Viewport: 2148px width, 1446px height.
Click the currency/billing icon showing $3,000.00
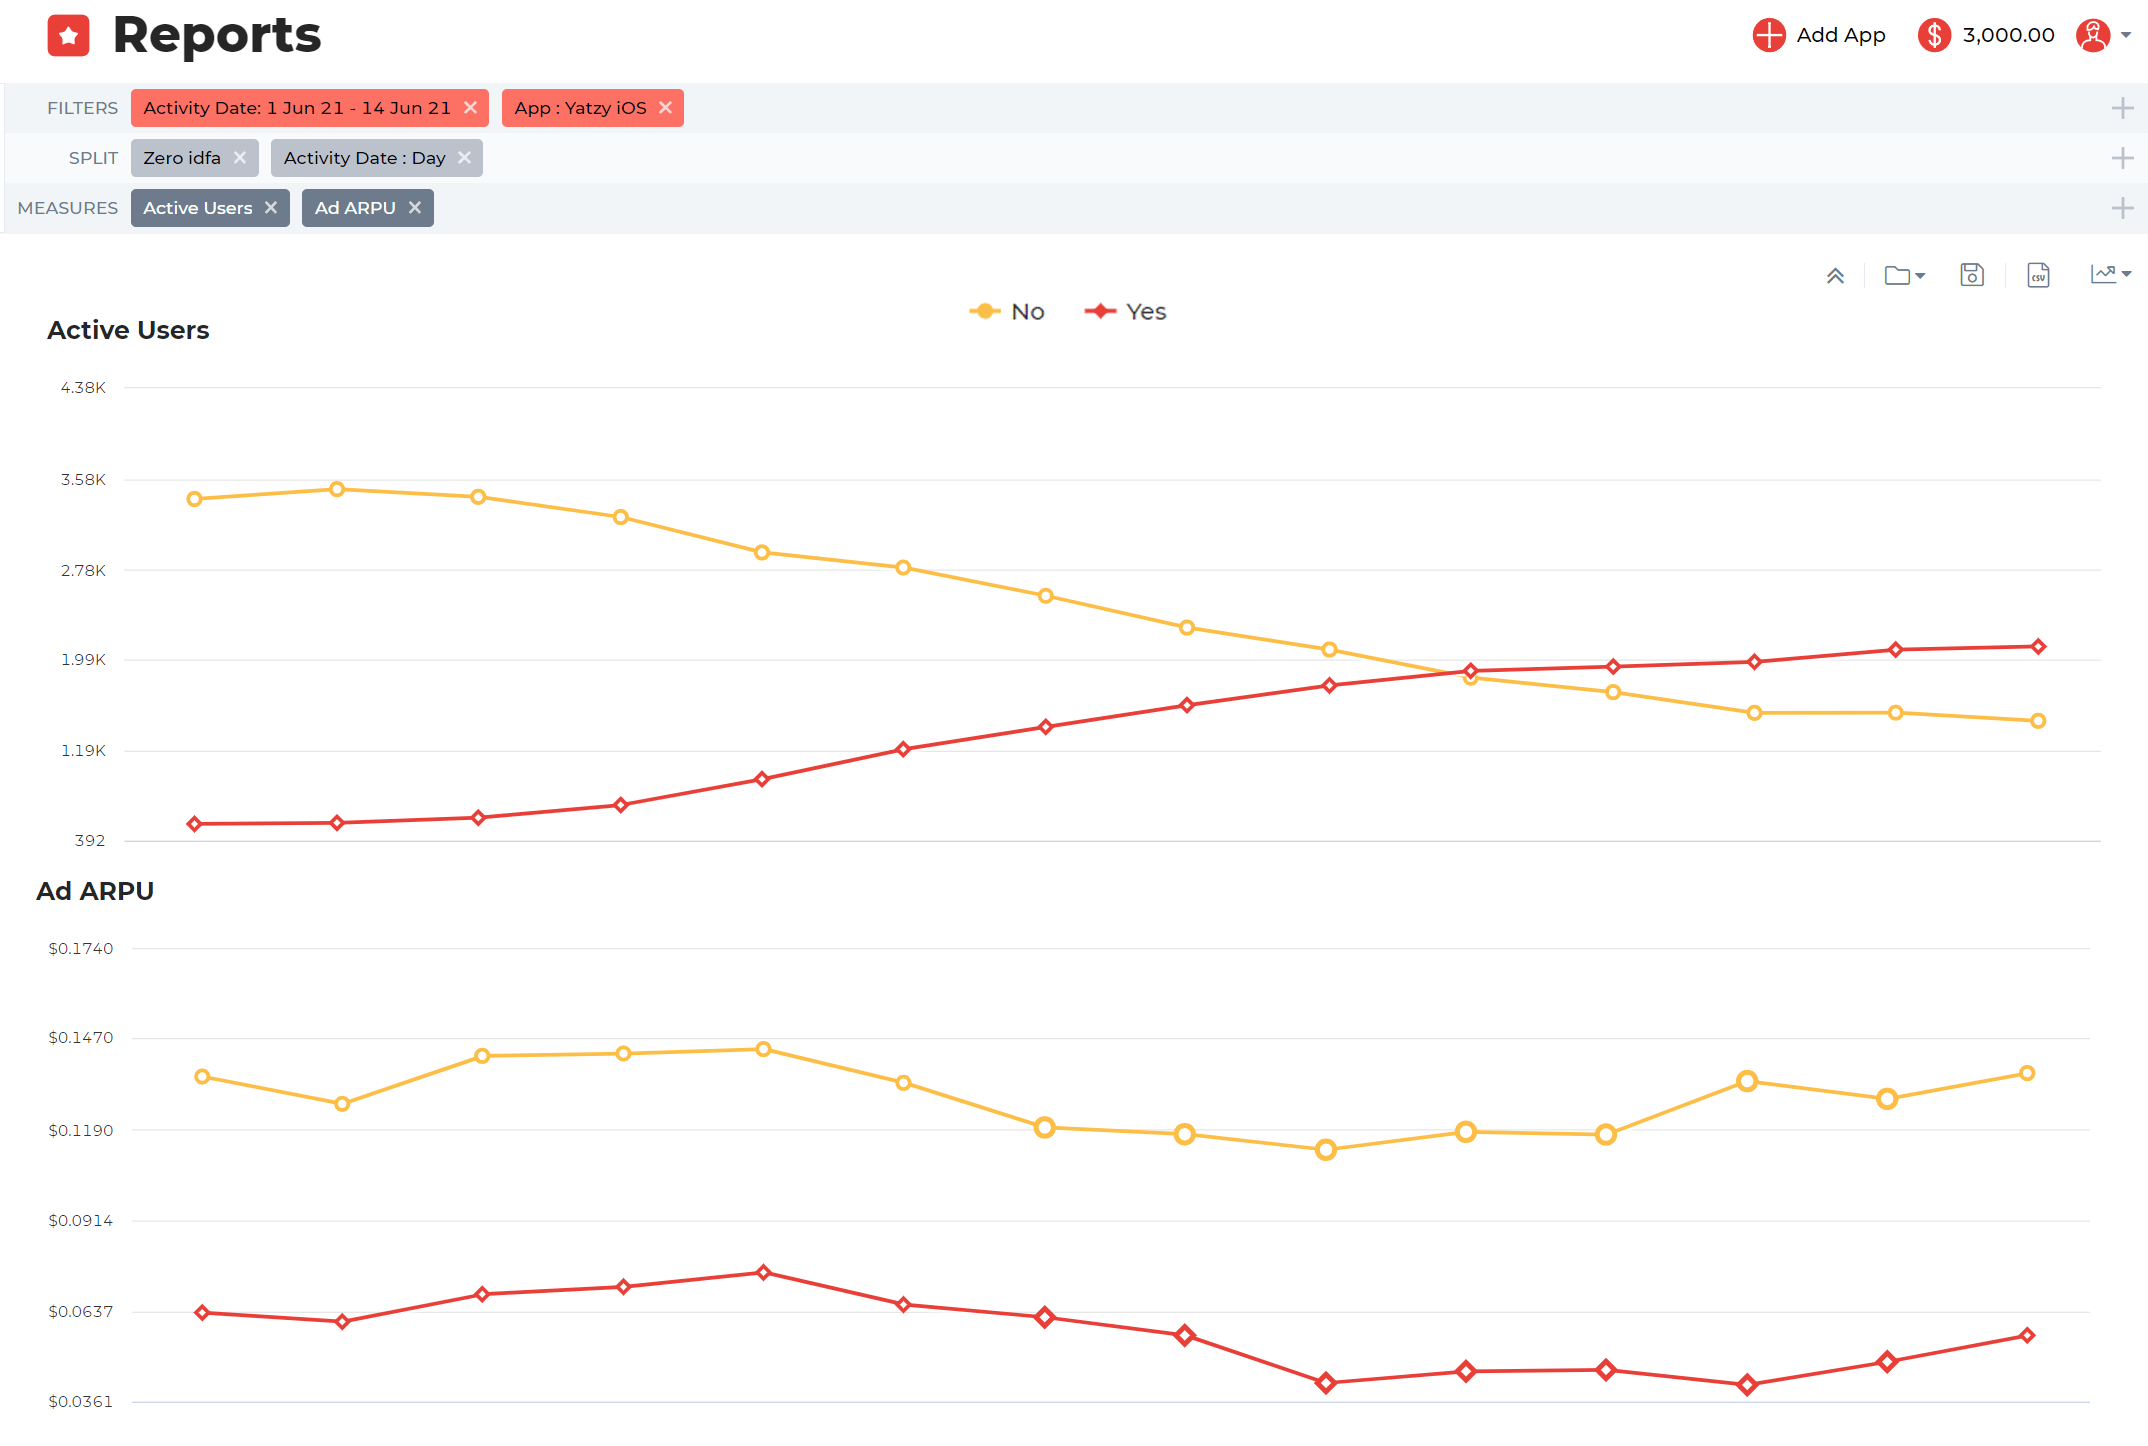coord(1933,32)
